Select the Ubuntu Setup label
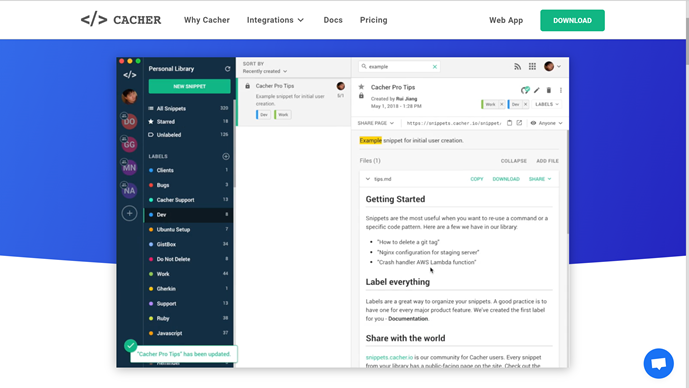 pos(189,229)
